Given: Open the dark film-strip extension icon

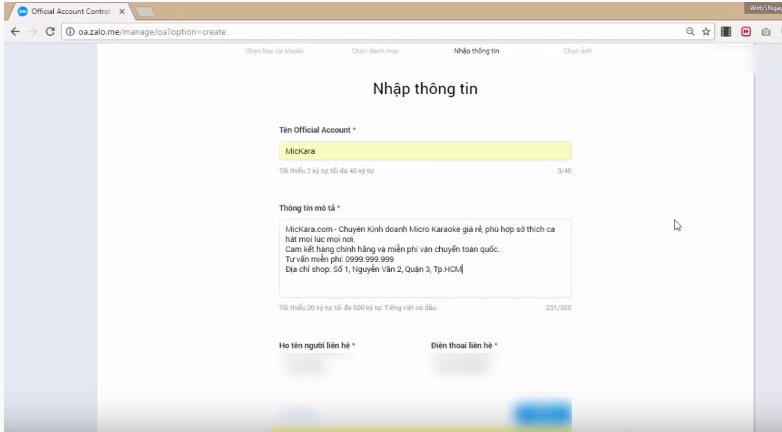Looking at the screenshot, I should click(726, 31).
